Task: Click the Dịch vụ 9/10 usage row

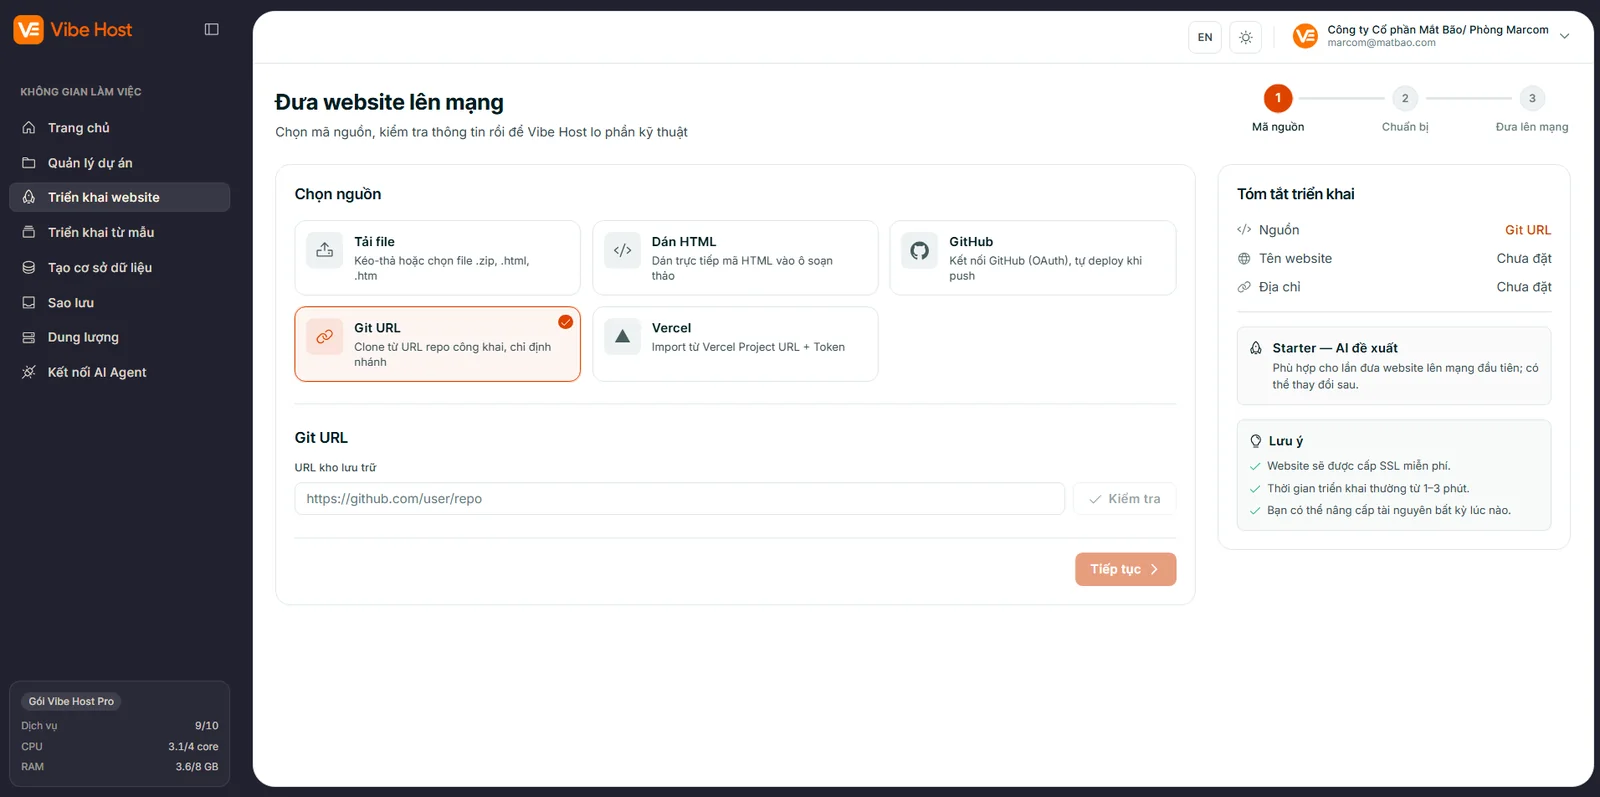Action: [120, 726]
